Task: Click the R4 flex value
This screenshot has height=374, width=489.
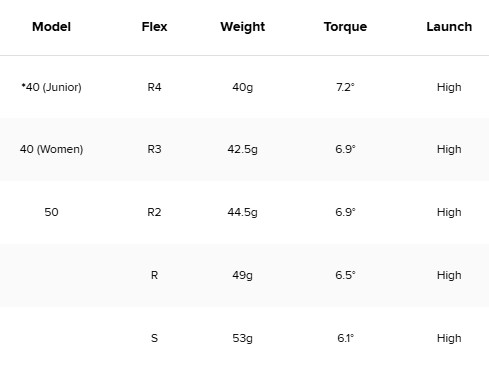Action: 154,87
